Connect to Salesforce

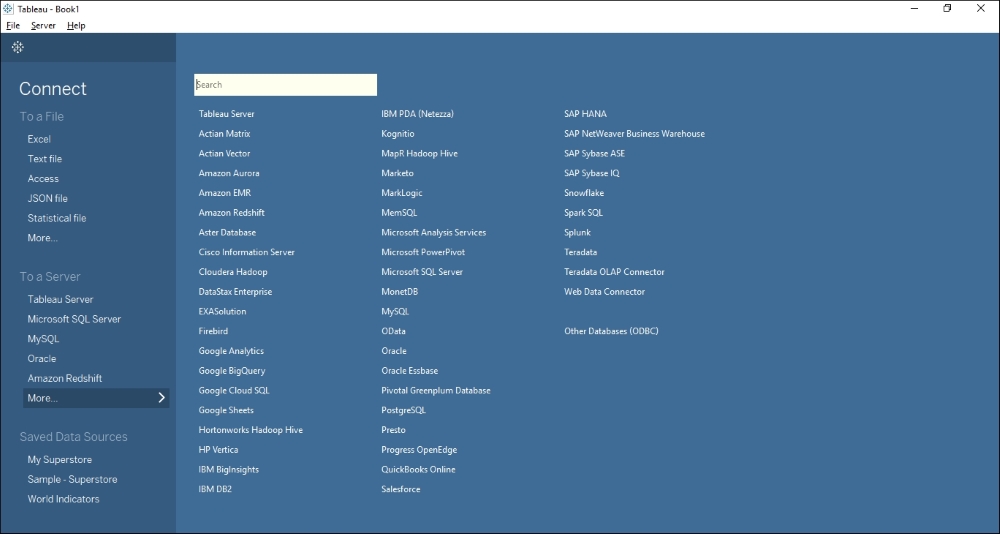[401, 489]
